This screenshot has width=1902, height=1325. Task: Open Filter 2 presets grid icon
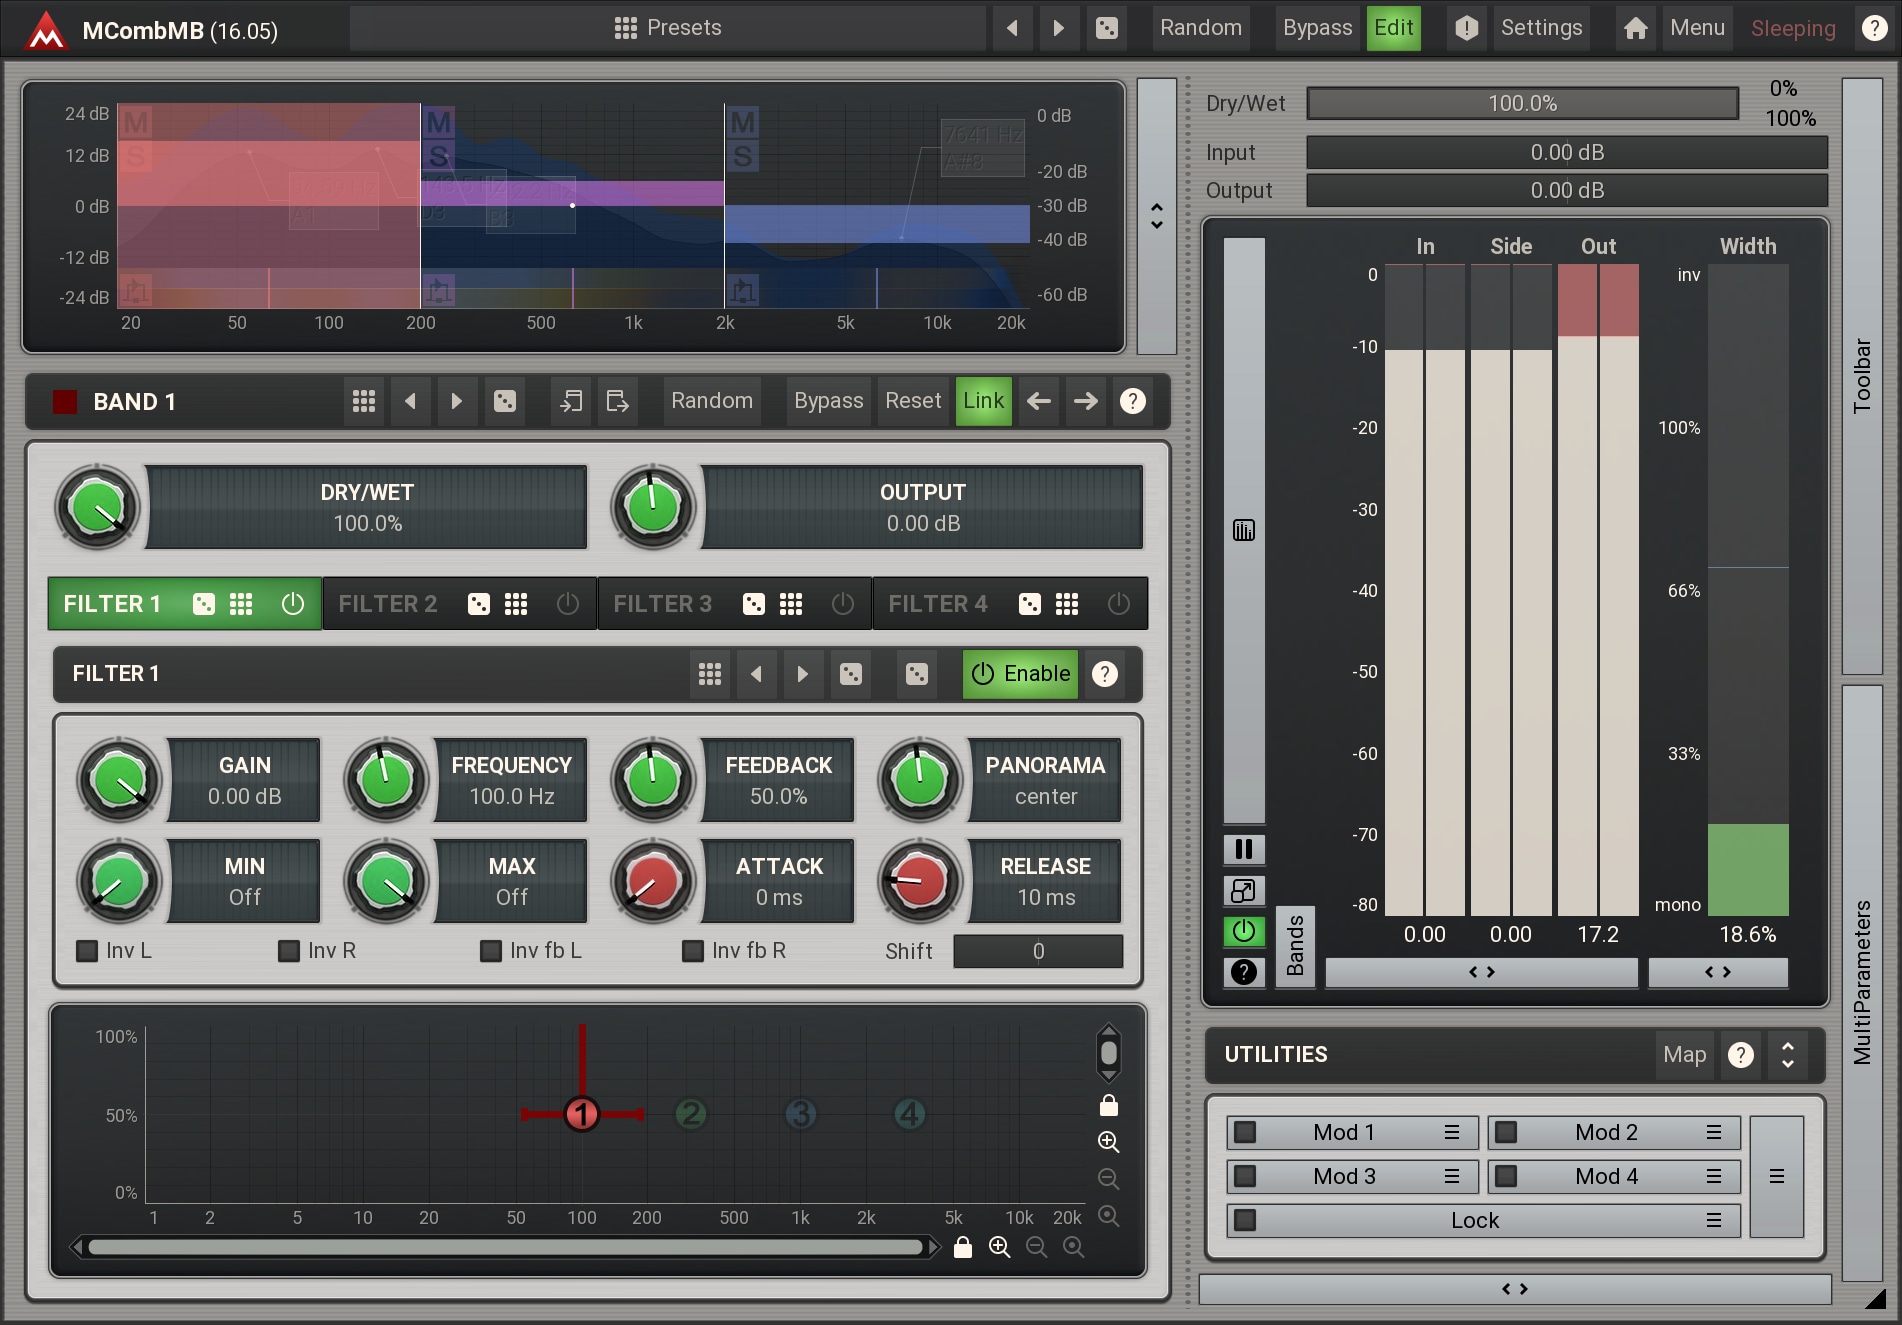[516, 604]
